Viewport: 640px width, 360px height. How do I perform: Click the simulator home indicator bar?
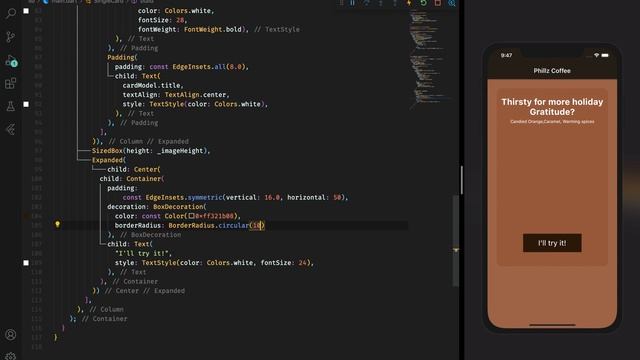click(x=552, y=325)
